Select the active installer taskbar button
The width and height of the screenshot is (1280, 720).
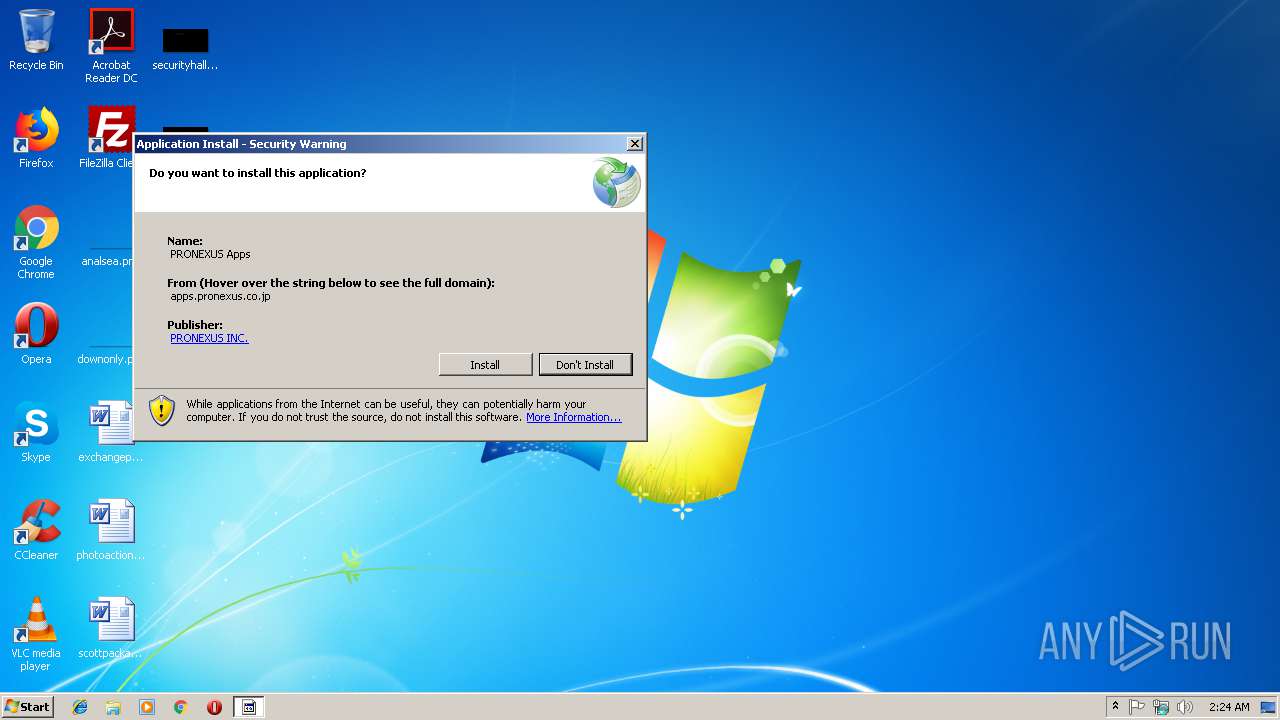(x=249, y=707)
